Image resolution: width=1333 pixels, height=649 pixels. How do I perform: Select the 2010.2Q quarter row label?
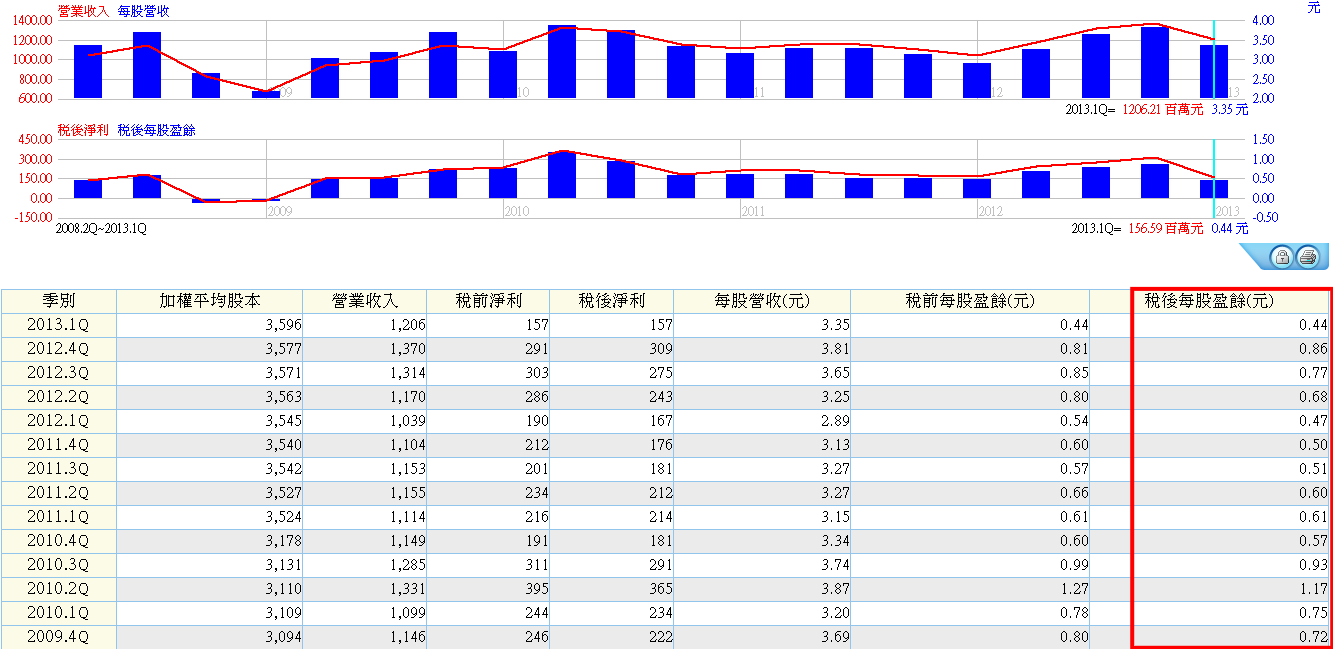pyautogui.click(x=59, y=589)
